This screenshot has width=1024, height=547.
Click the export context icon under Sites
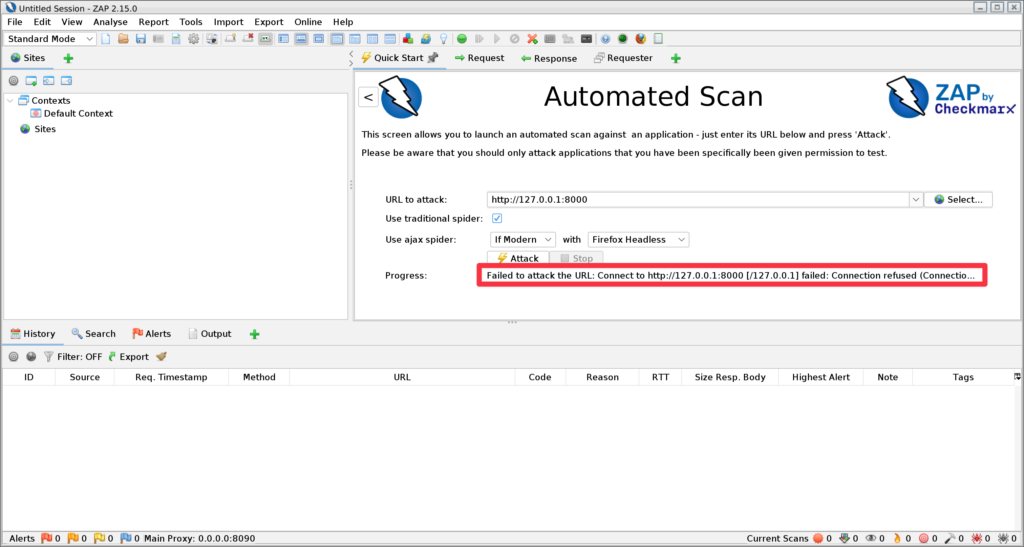tap(66, 81)
